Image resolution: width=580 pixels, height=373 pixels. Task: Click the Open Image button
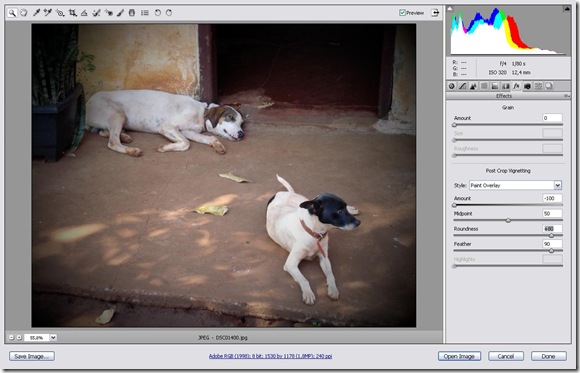(459, 356)
